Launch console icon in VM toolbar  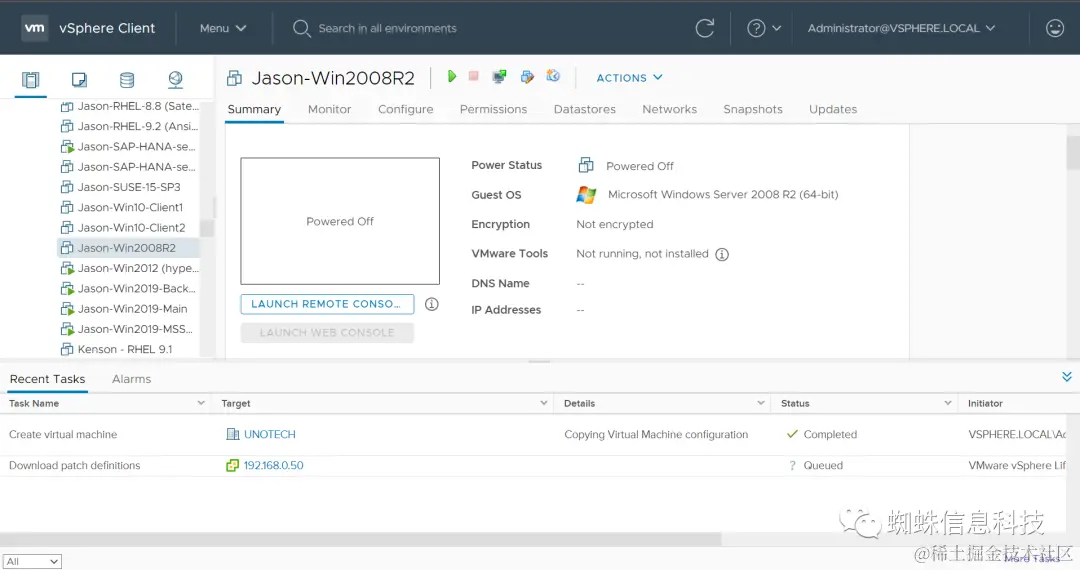point(499,76)
